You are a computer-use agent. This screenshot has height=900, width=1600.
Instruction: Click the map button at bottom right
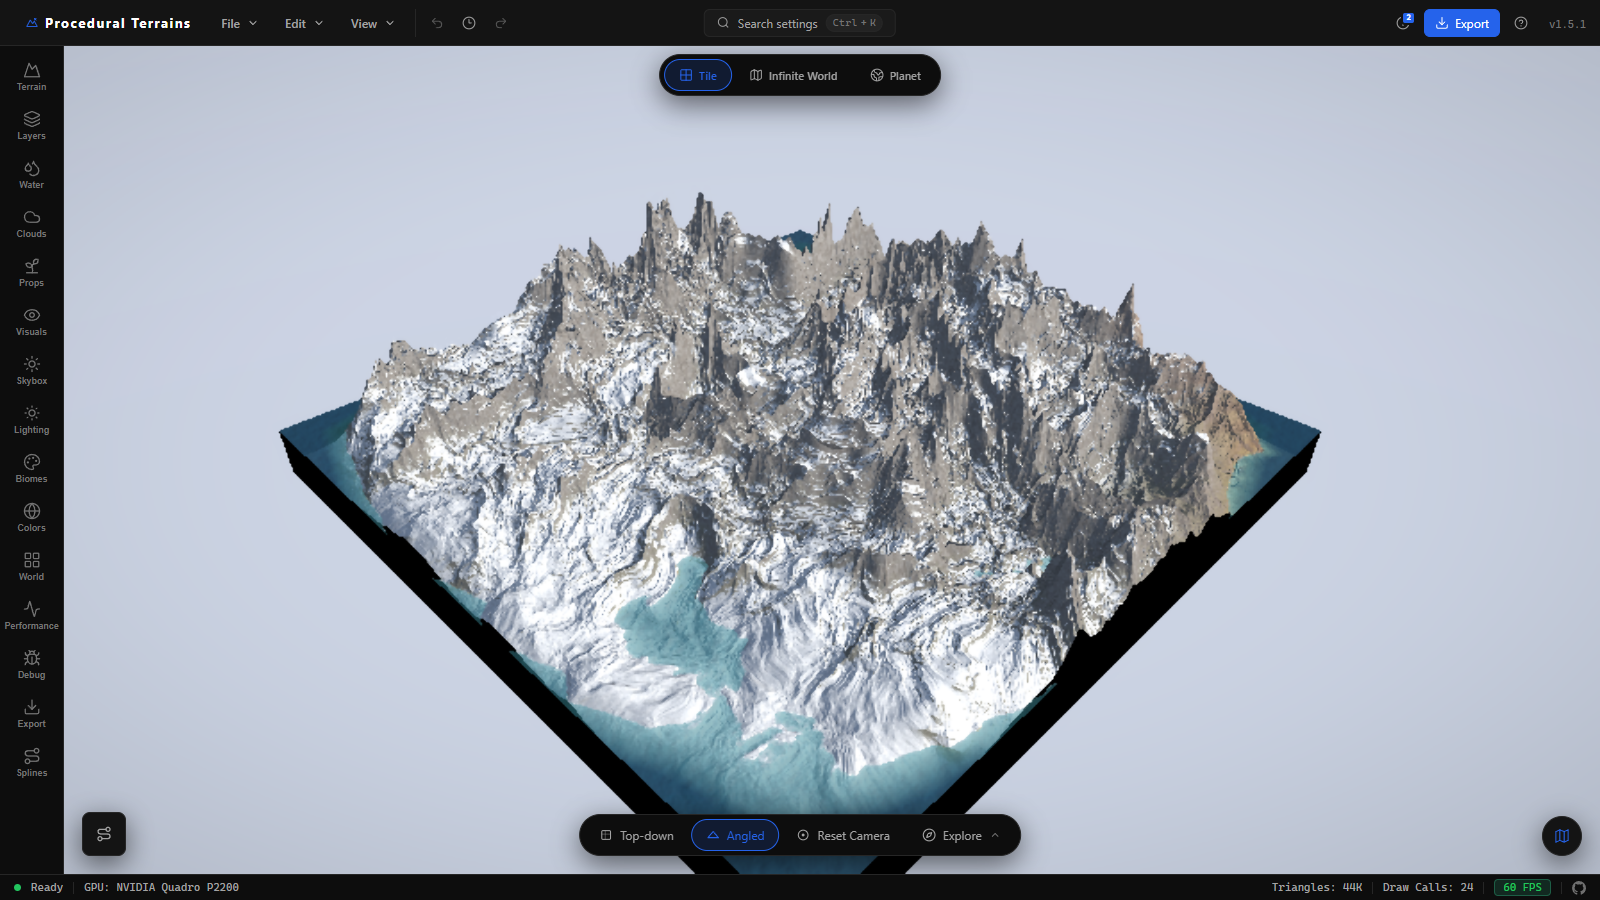pos(1562,836)
